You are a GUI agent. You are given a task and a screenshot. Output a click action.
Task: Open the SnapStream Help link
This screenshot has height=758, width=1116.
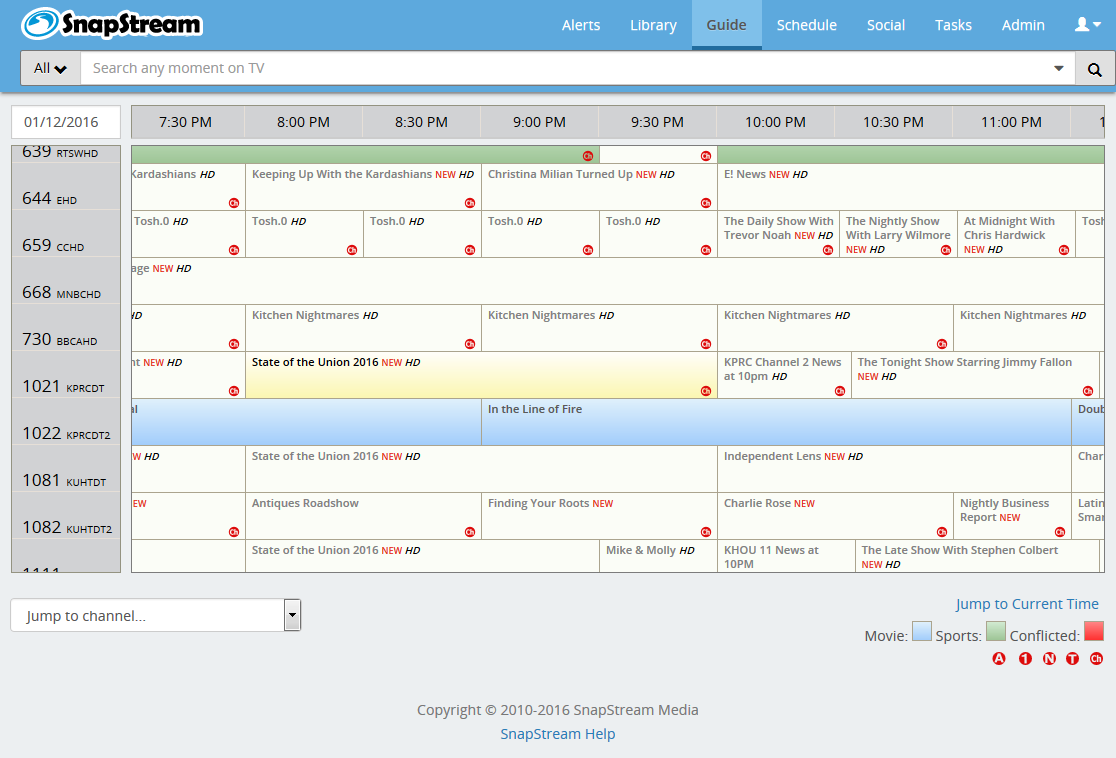click(x=557, y=734)
